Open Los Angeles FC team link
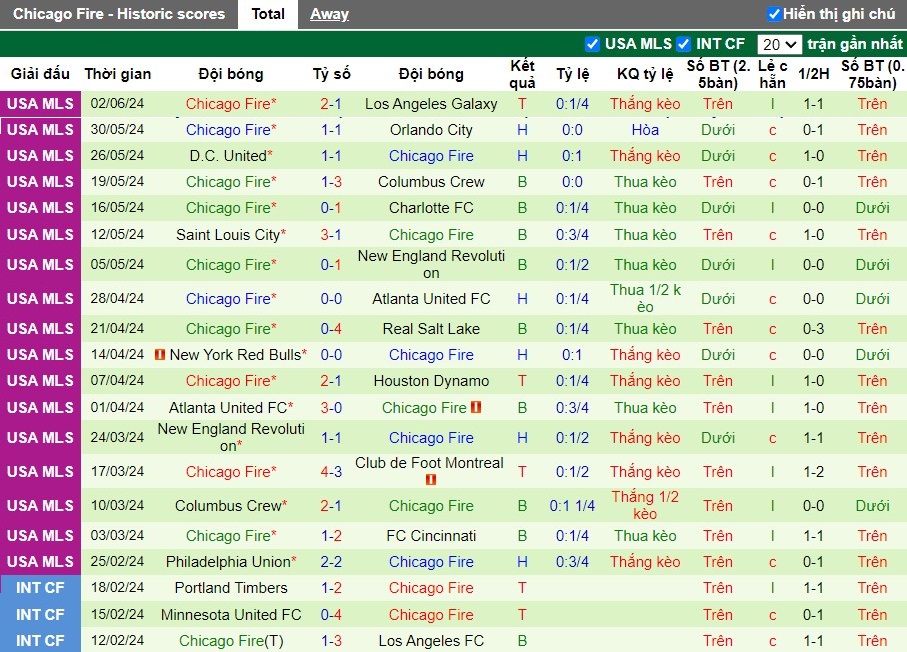 (431, 641)
